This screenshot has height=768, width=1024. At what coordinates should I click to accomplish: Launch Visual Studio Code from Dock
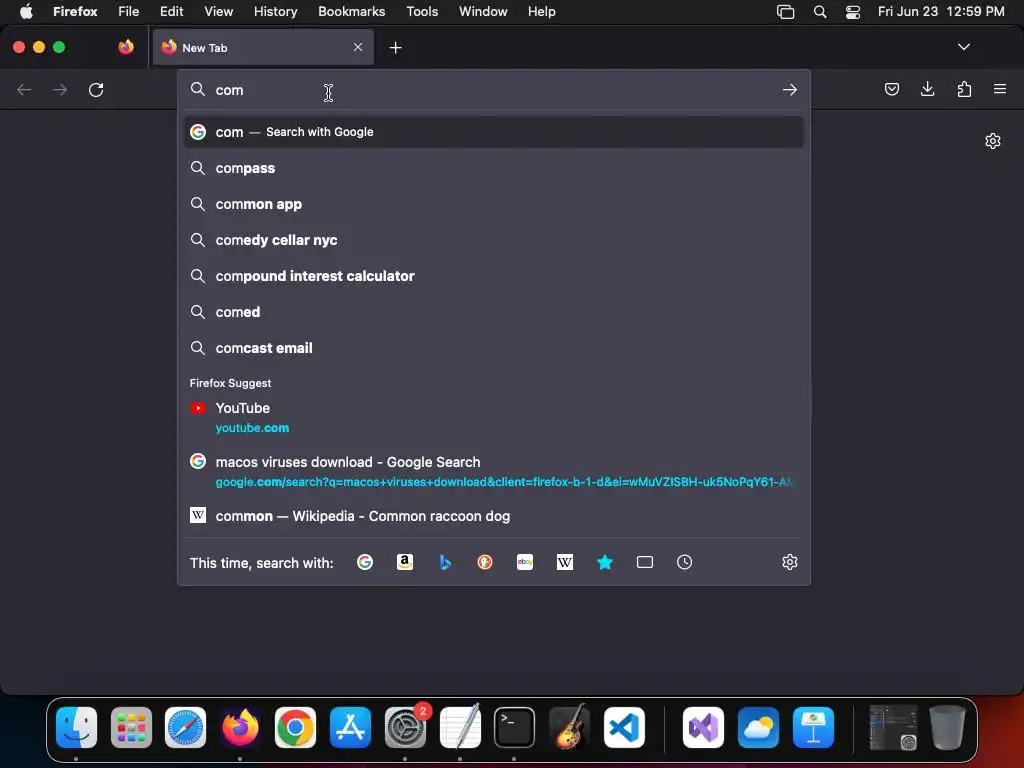point(624,727)
